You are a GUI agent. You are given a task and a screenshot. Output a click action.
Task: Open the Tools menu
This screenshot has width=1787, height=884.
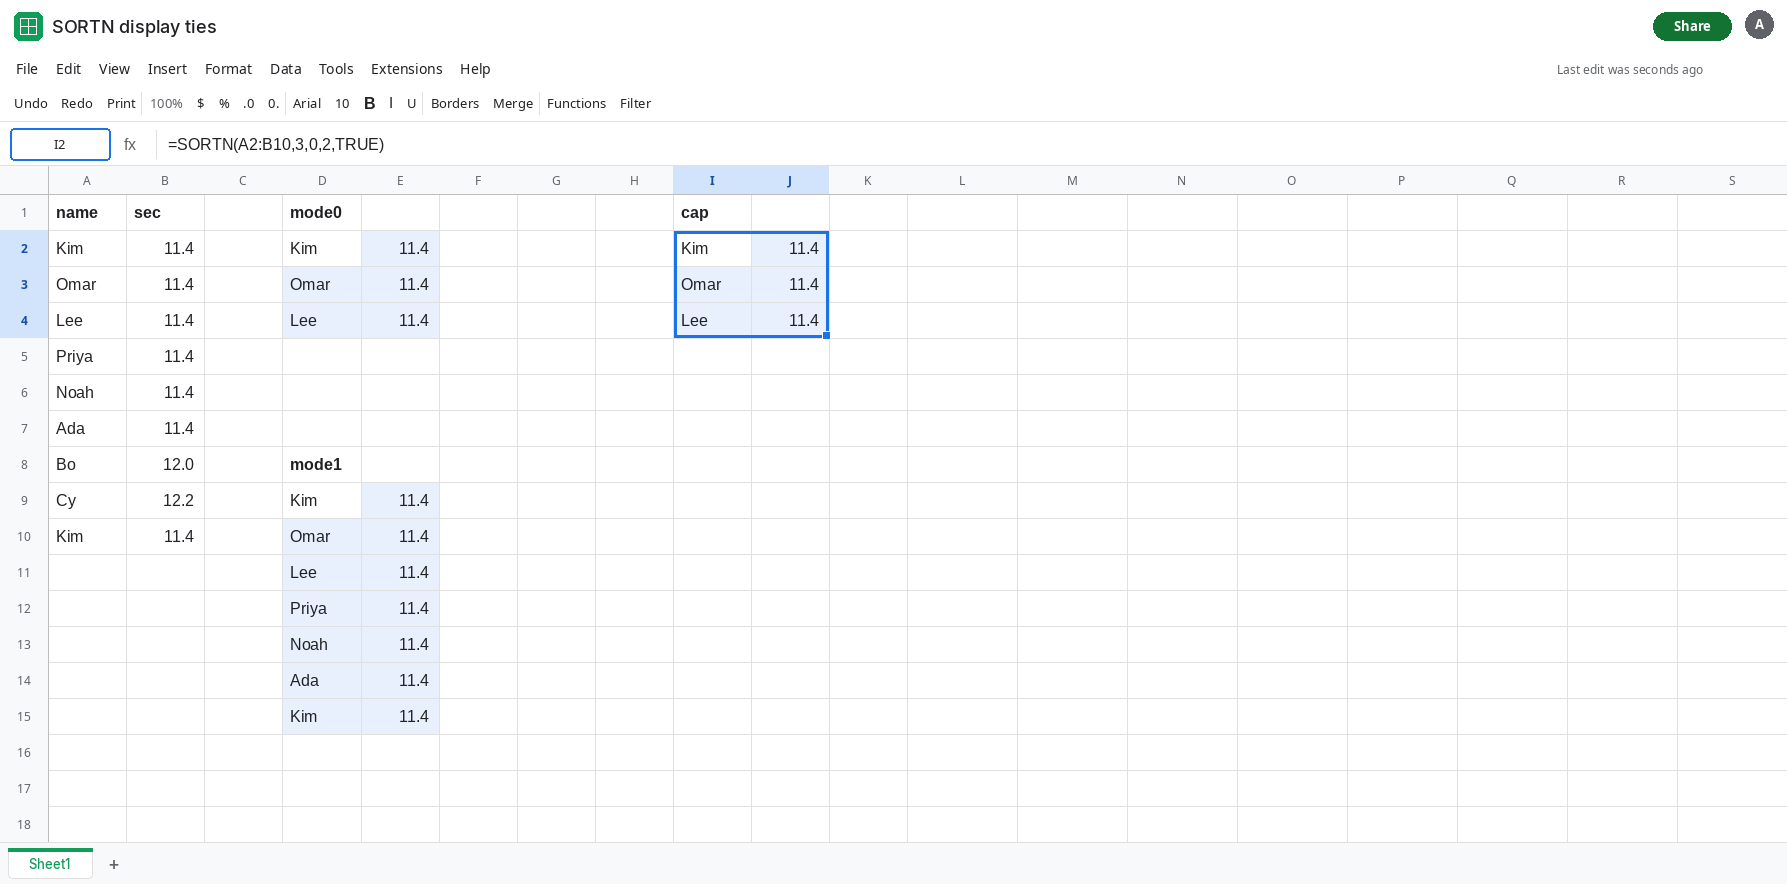tap(336, 69)
